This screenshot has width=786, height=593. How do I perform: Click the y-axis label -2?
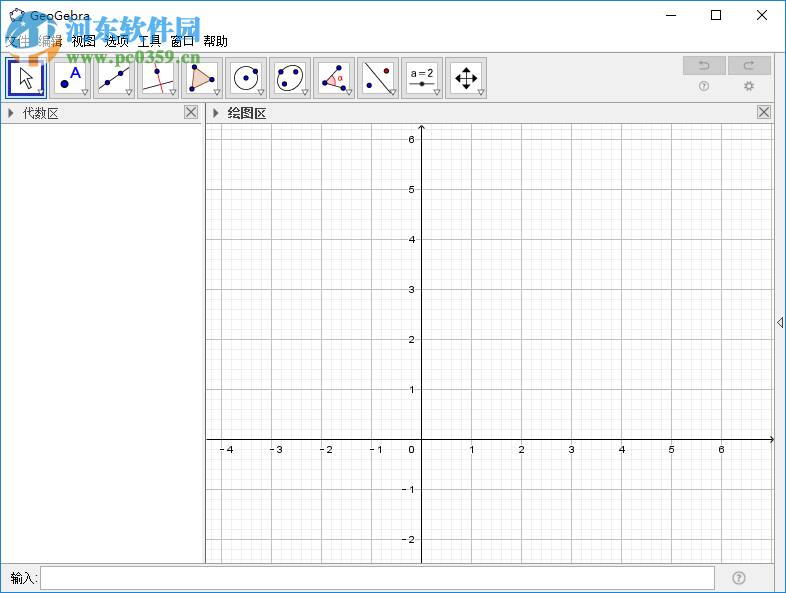coord(409,539)
